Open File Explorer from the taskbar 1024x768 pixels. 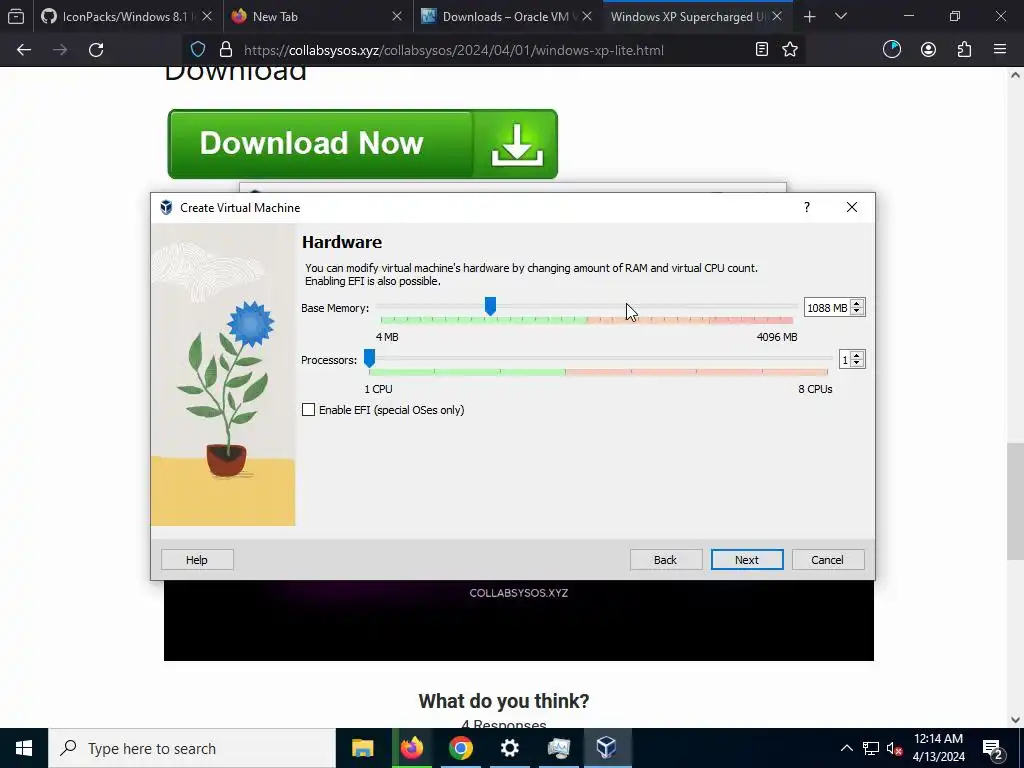[362, 748]
